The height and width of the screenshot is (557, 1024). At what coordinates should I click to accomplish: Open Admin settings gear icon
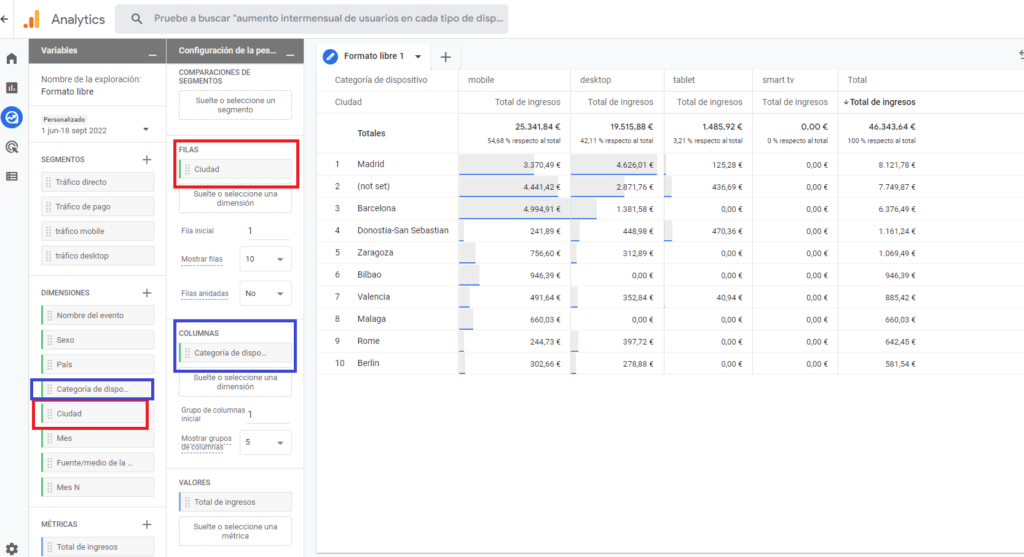(12, 549)
